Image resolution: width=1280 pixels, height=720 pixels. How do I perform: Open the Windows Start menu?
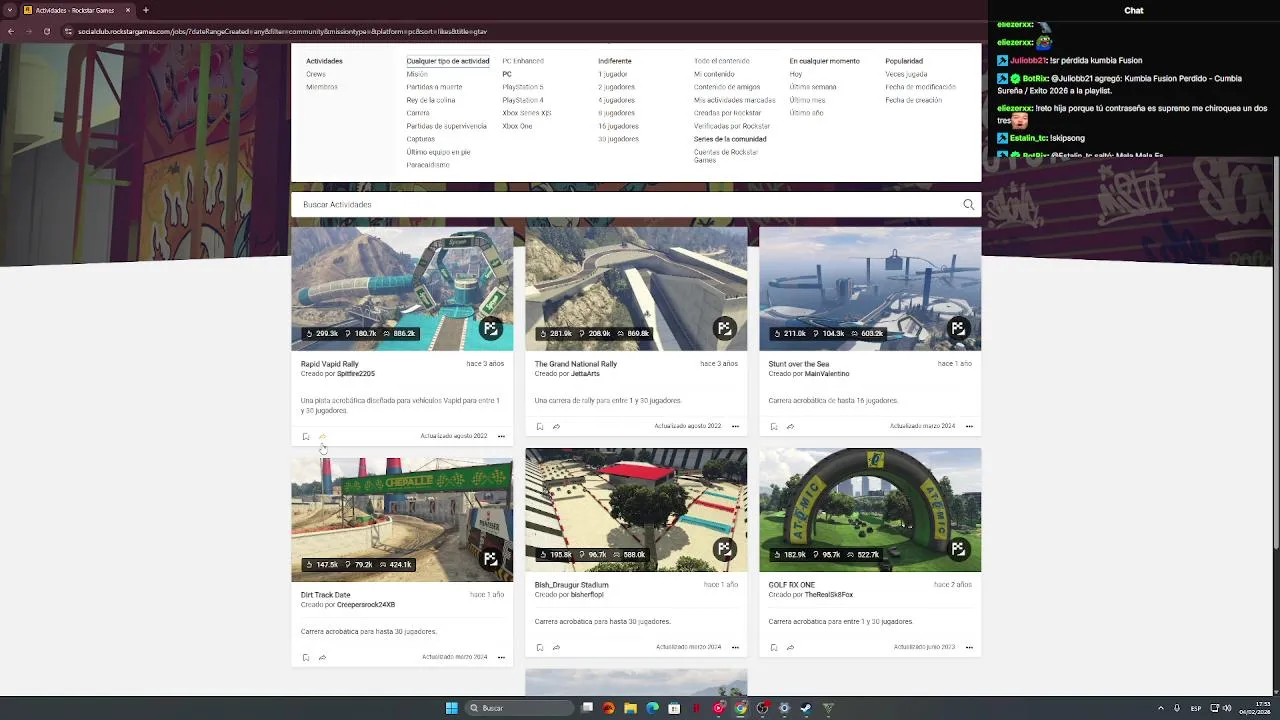click(x=451, y=708)
